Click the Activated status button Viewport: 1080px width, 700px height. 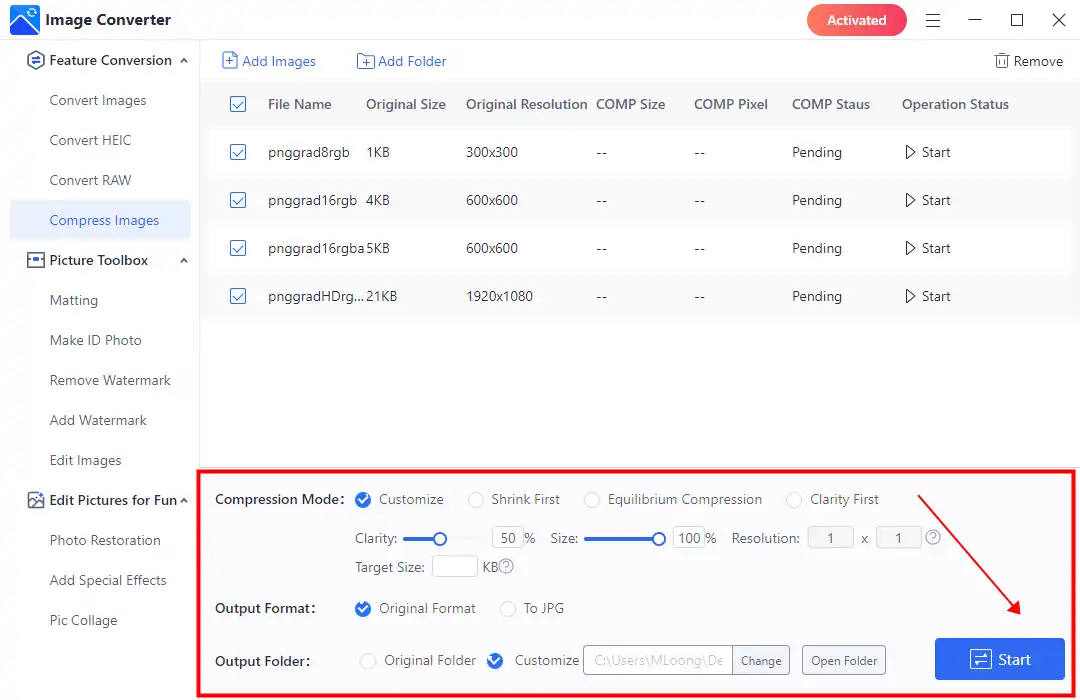857,20
